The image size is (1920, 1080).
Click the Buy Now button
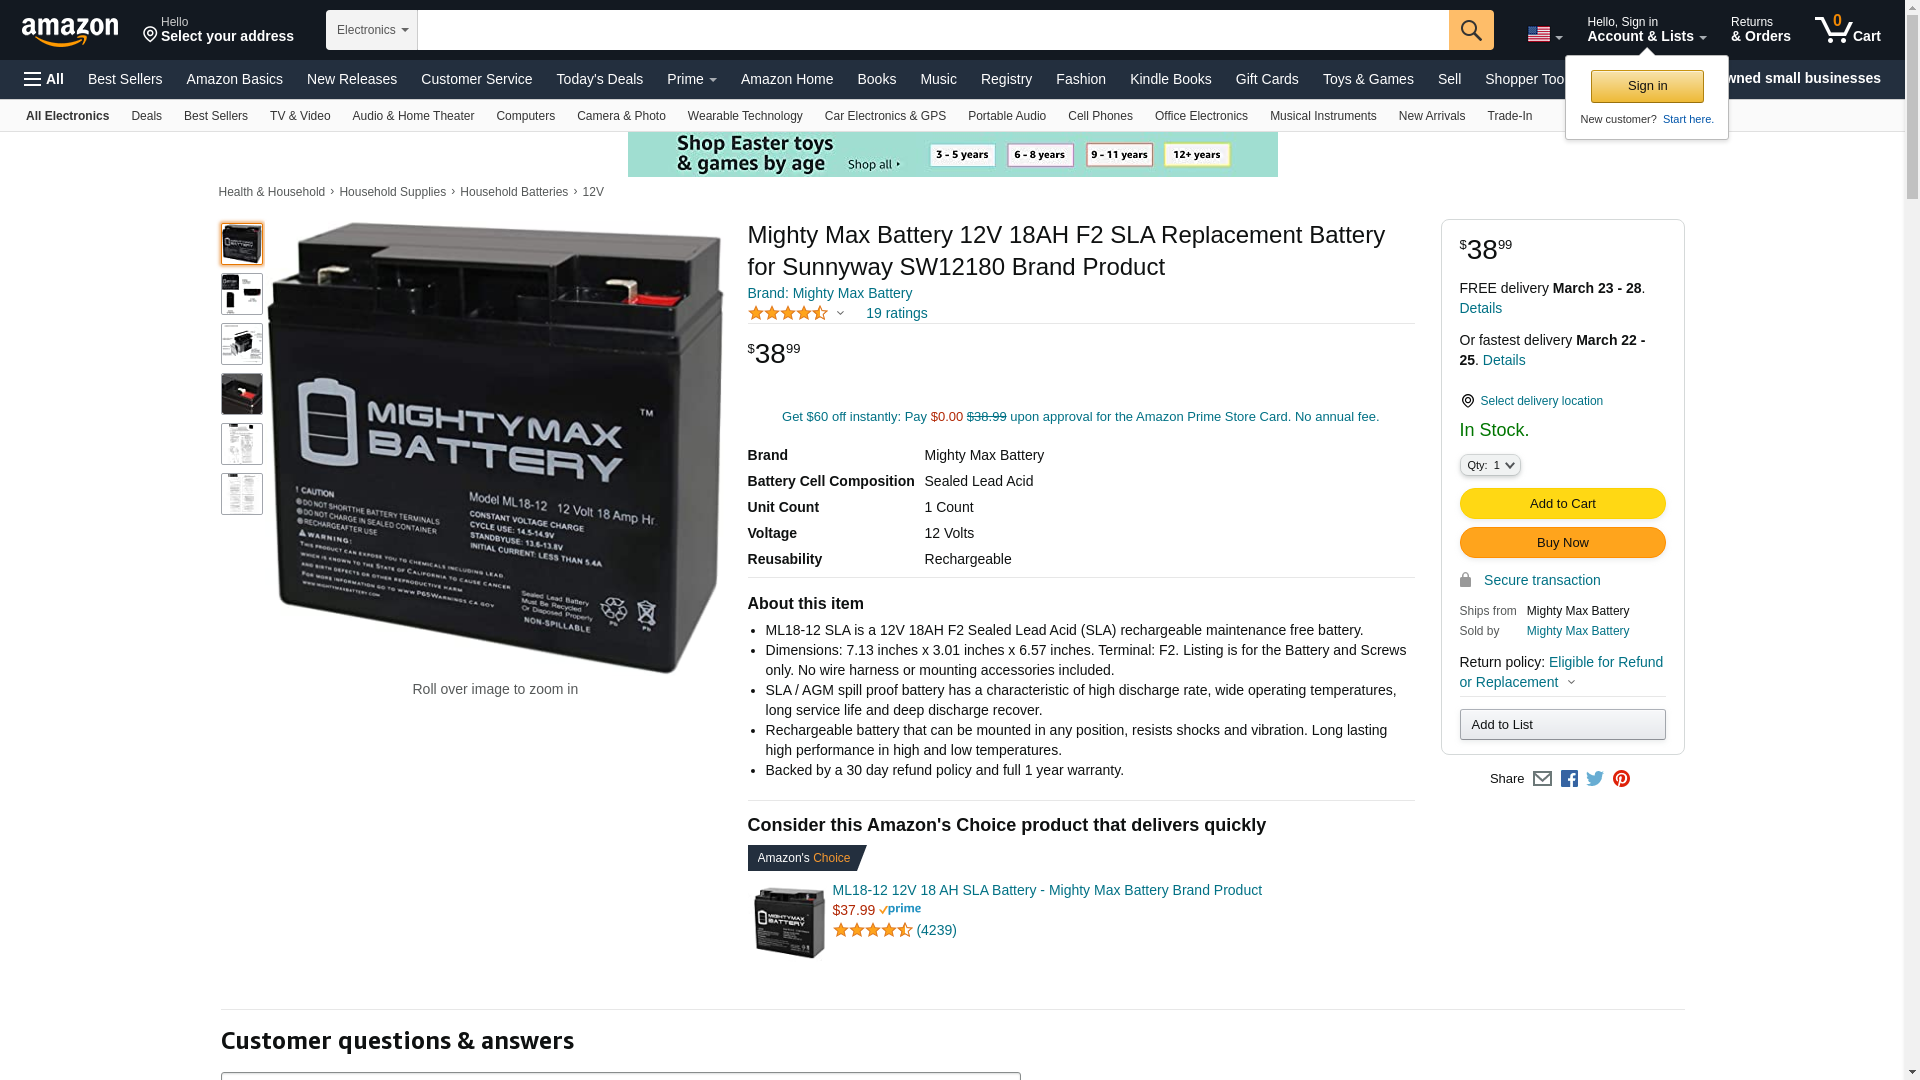(x=1562, y=543)
